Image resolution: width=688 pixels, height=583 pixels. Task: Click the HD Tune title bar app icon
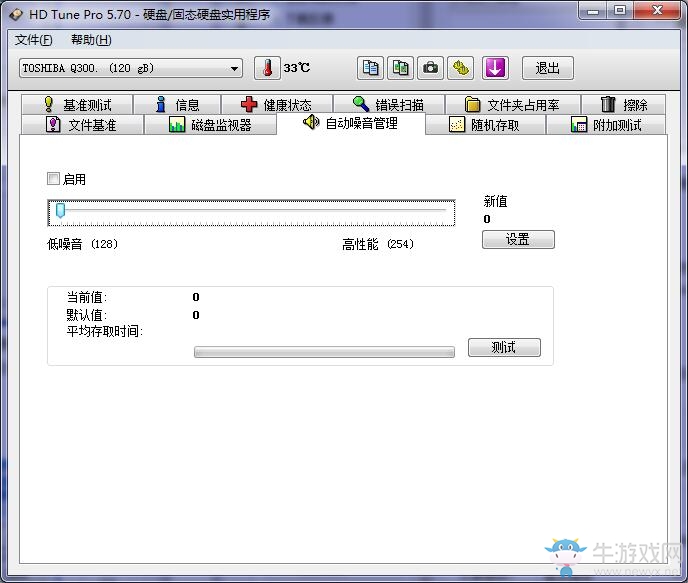coord(16,14)
